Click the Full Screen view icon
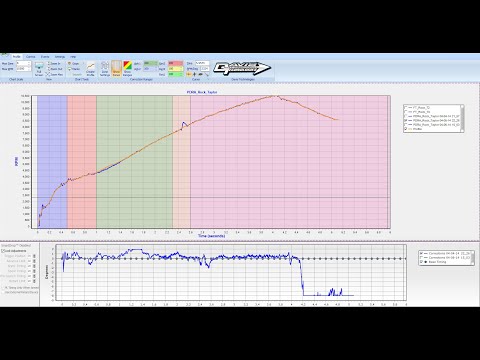 pos(39,70)
